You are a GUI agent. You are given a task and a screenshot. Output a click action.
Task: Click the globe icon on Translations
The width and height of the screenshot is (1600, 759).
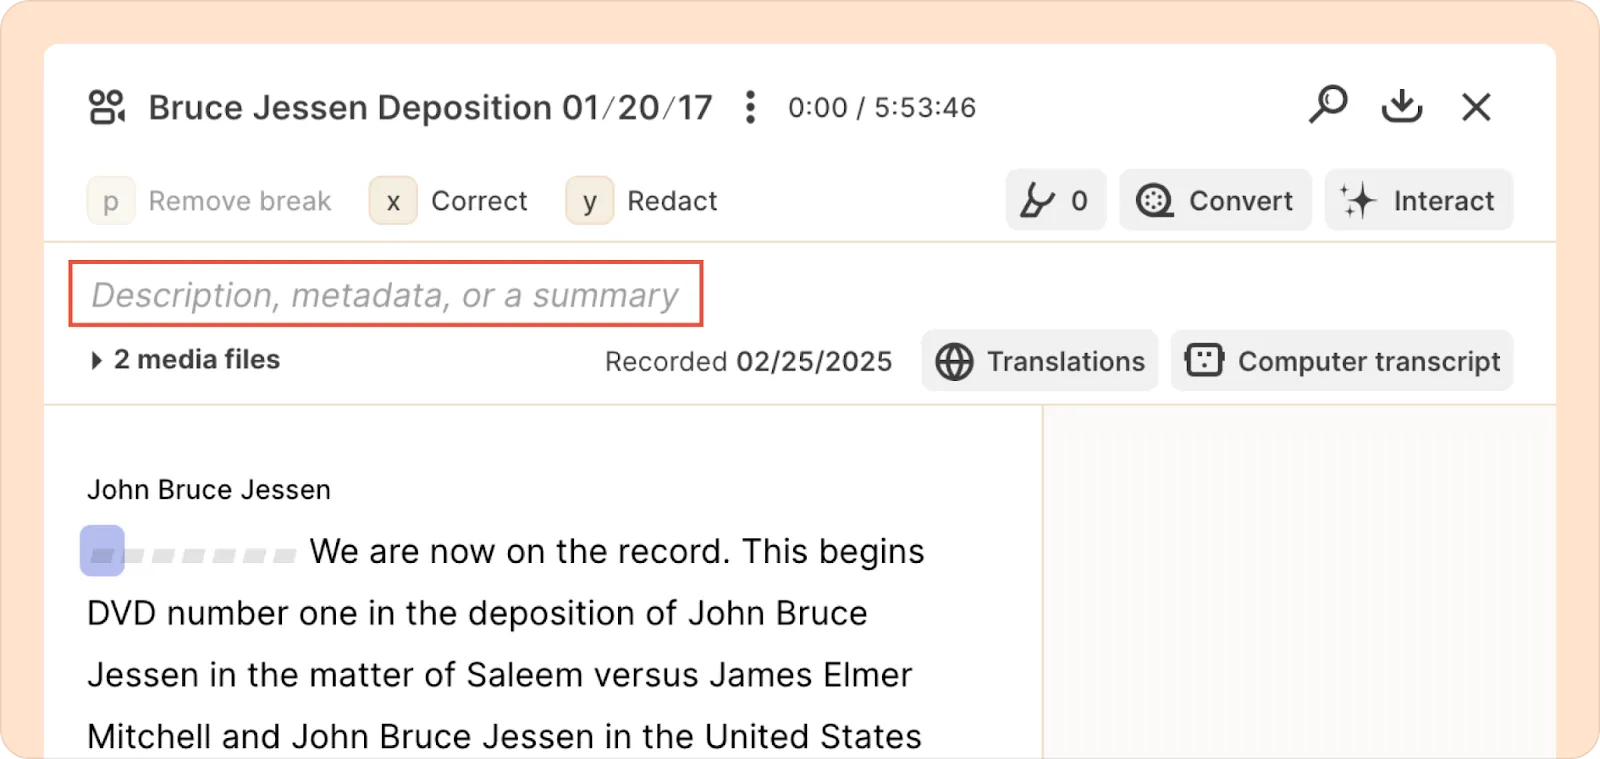[954, 361]
